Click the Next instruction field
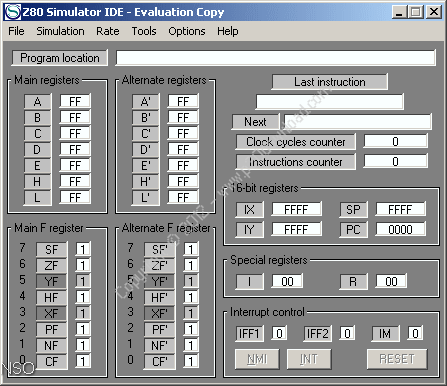 tap(358, 122)
